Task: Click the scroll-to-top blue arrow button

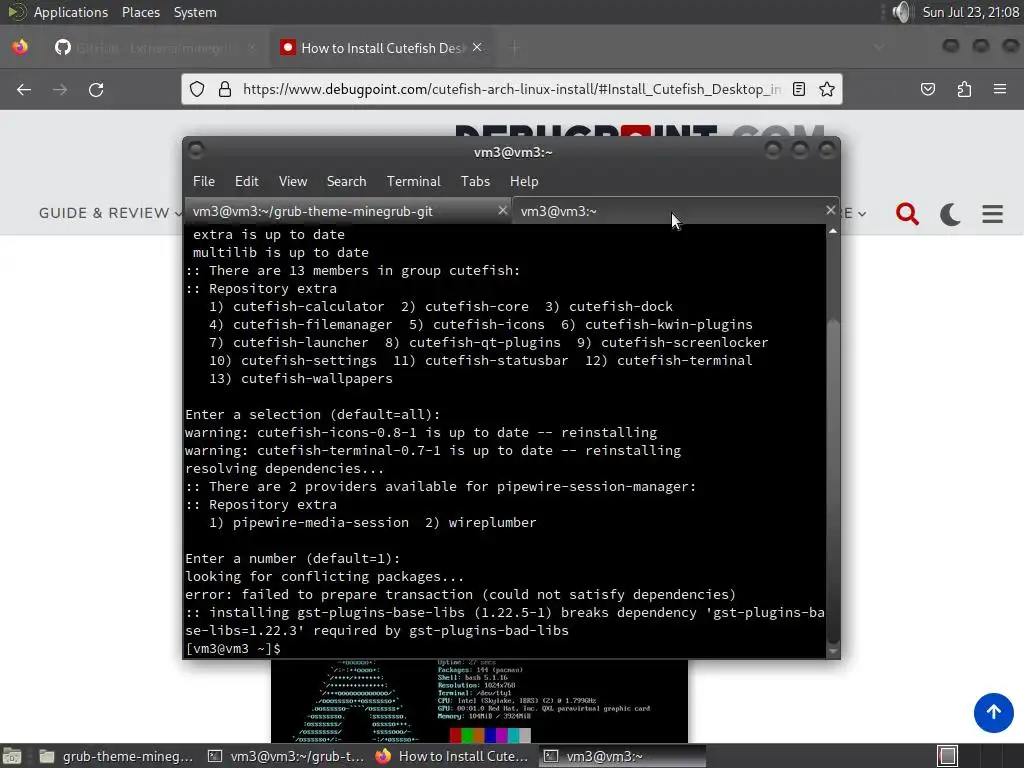Action: (x=993, y=712)
